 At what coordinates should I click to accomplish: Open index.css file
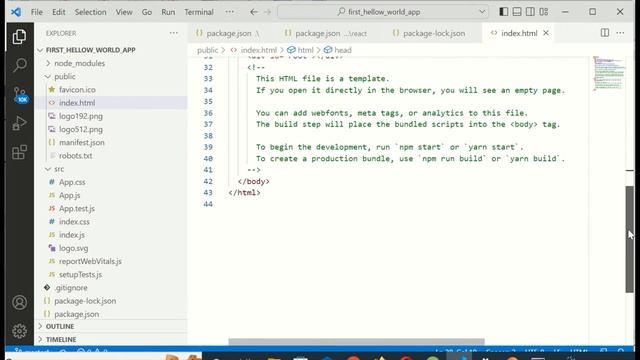pyautogui.click(x=74, y=222)
